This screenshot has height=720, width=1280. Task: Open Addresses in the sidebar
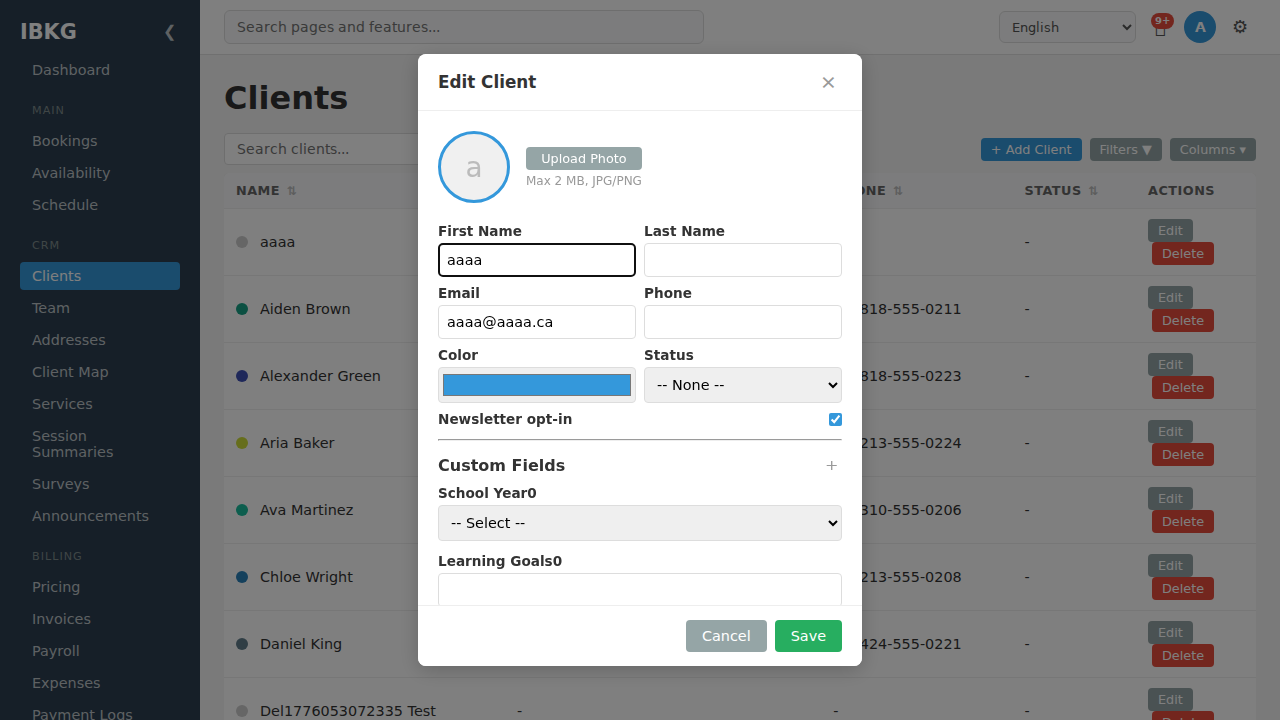click(100, 340)
